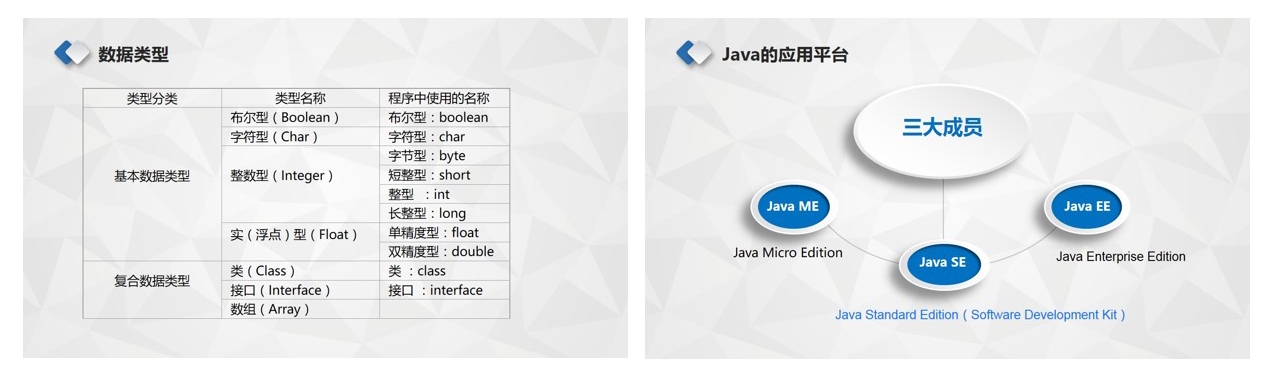Click the Java Enterprise Edition label
The width and height of the screenshot is (1269, 381).
pos(1121,257)
